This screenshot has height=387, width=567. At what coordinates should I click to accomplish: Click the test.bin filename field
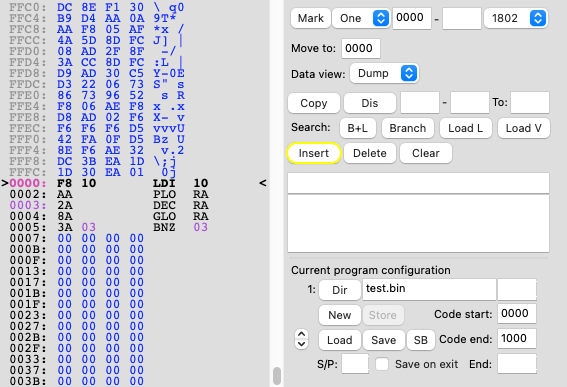point(429,289)
